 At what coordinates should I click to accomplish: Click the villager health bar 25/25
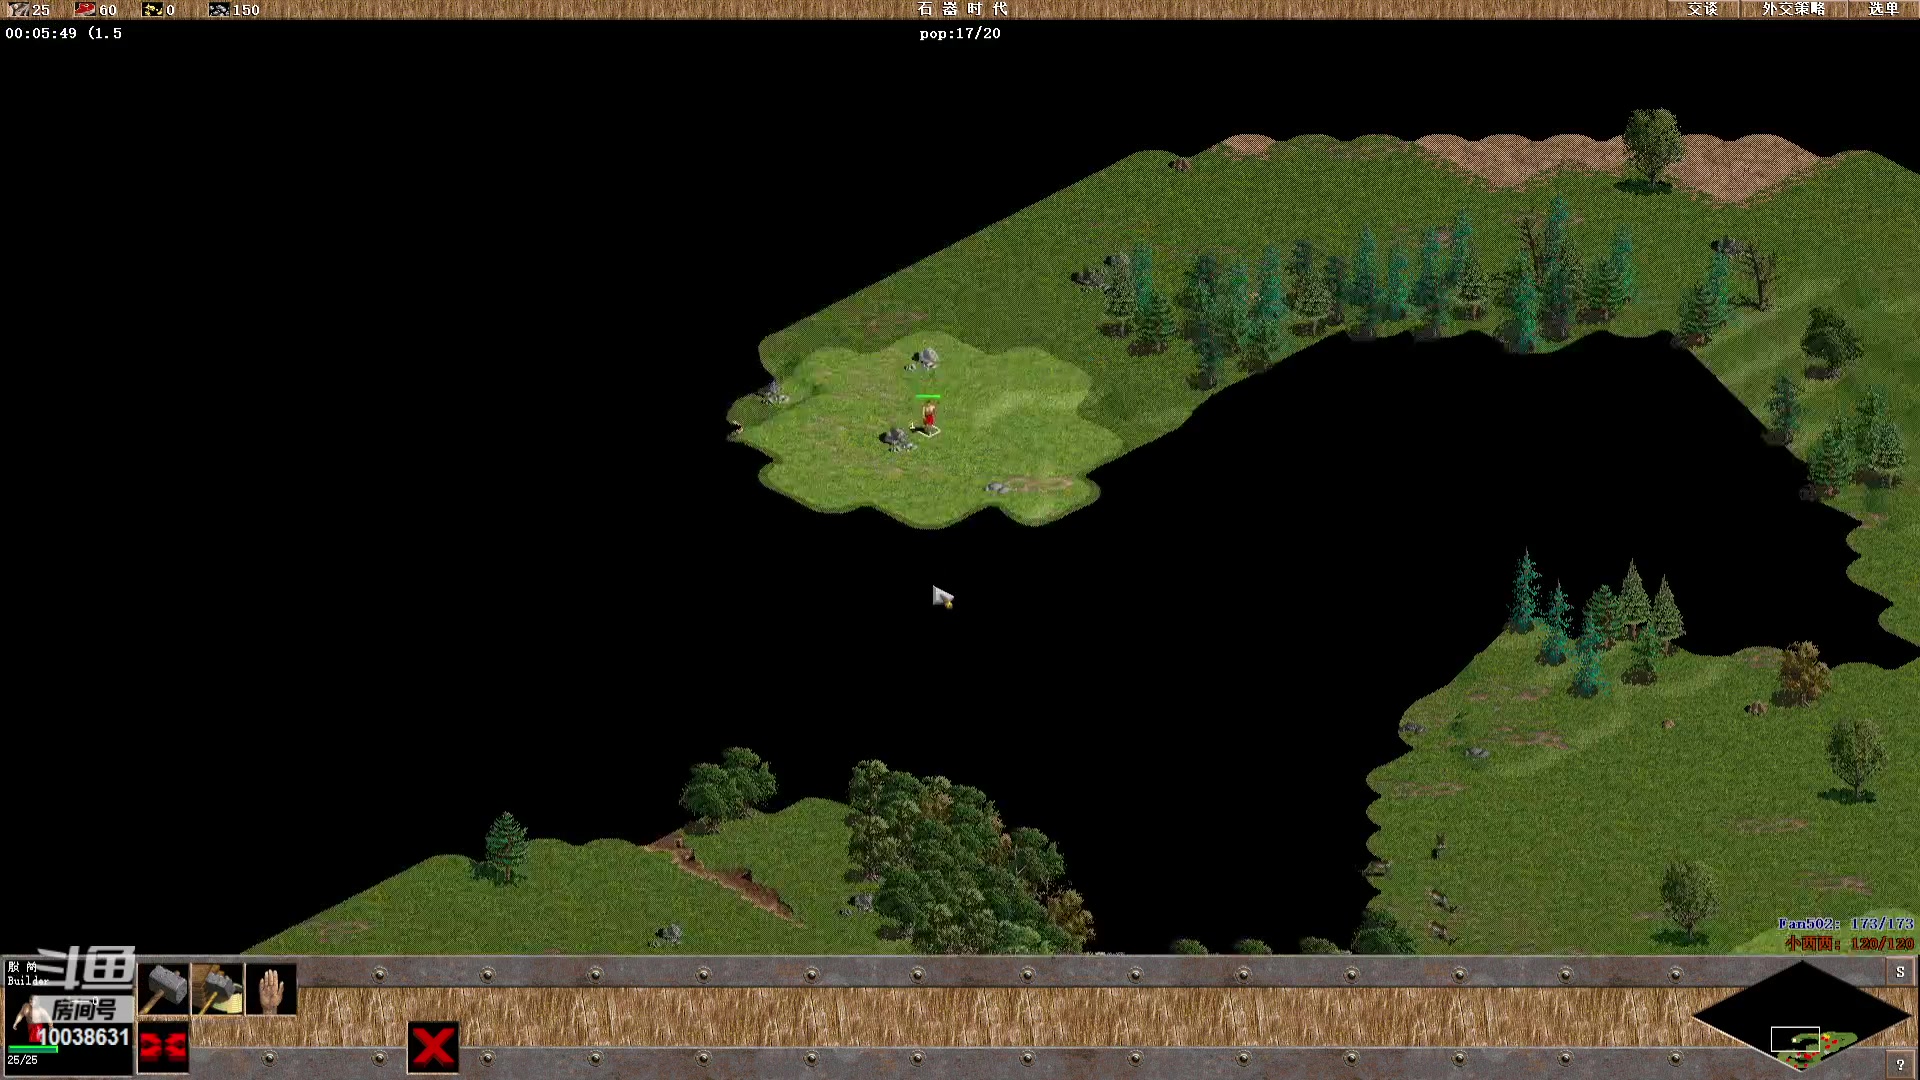[x=34, y=1050]
